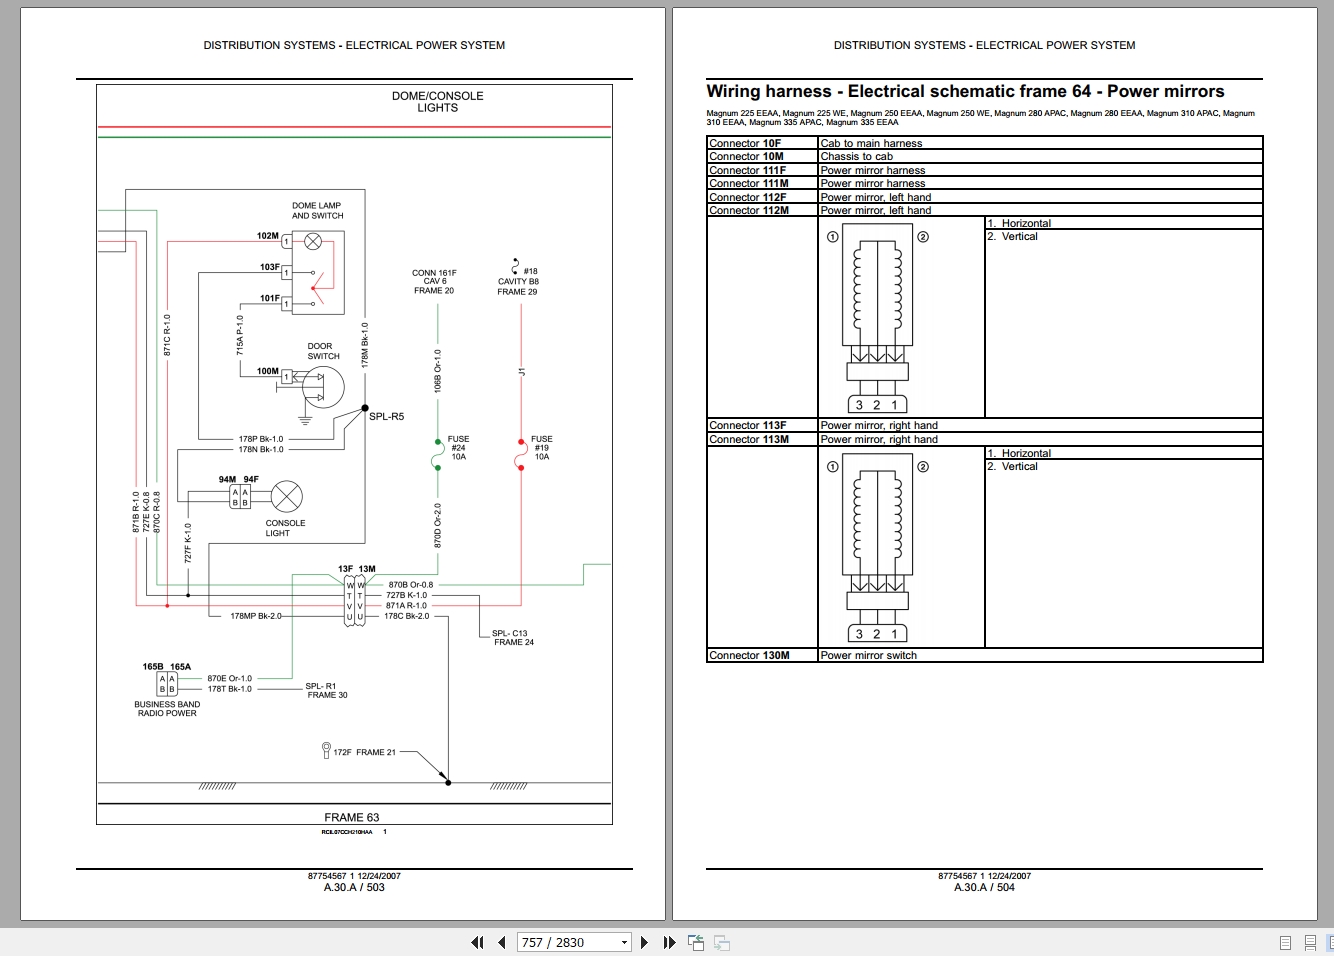The height and width of the screenshot is (956, 1334).
Task: Advance to the next page
Action: click(644, 942)
